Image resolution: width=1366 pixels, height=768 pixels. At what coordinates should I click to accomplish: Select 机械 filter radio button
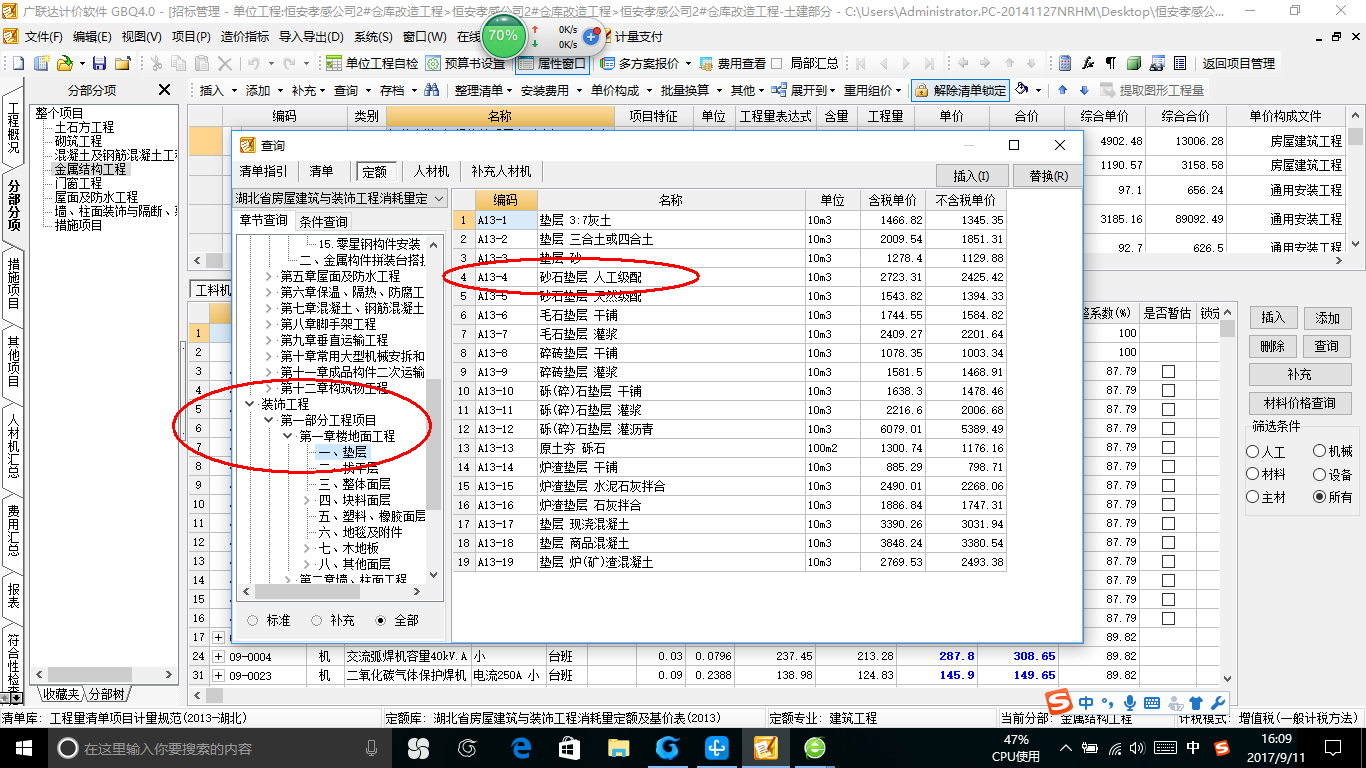[1319, 452]
